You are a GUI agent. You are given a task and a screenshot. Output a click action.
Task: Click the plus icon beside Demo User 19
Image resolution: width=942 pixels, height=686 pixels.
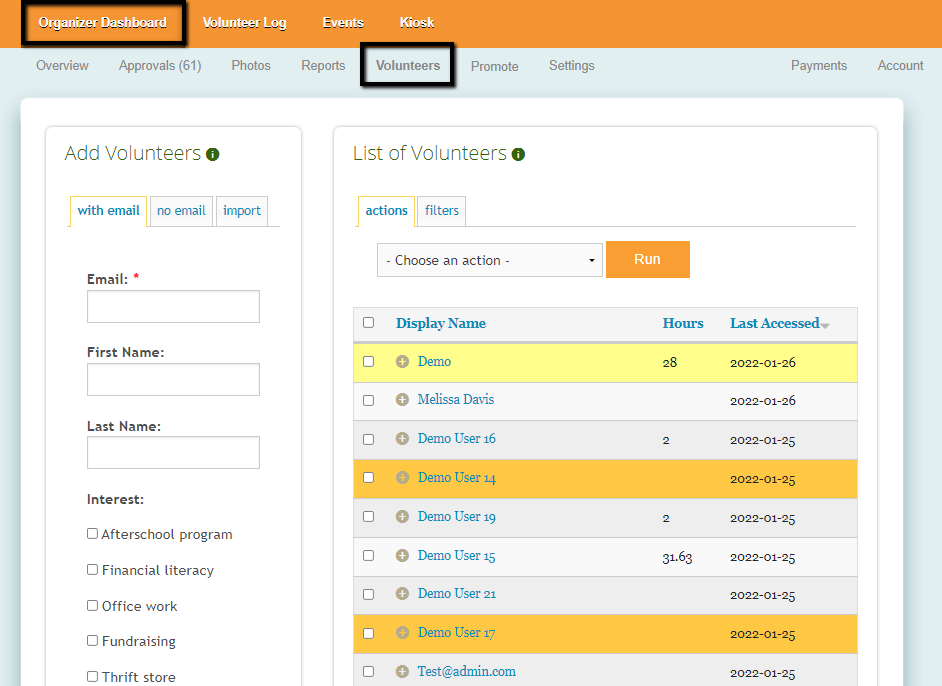402,517
